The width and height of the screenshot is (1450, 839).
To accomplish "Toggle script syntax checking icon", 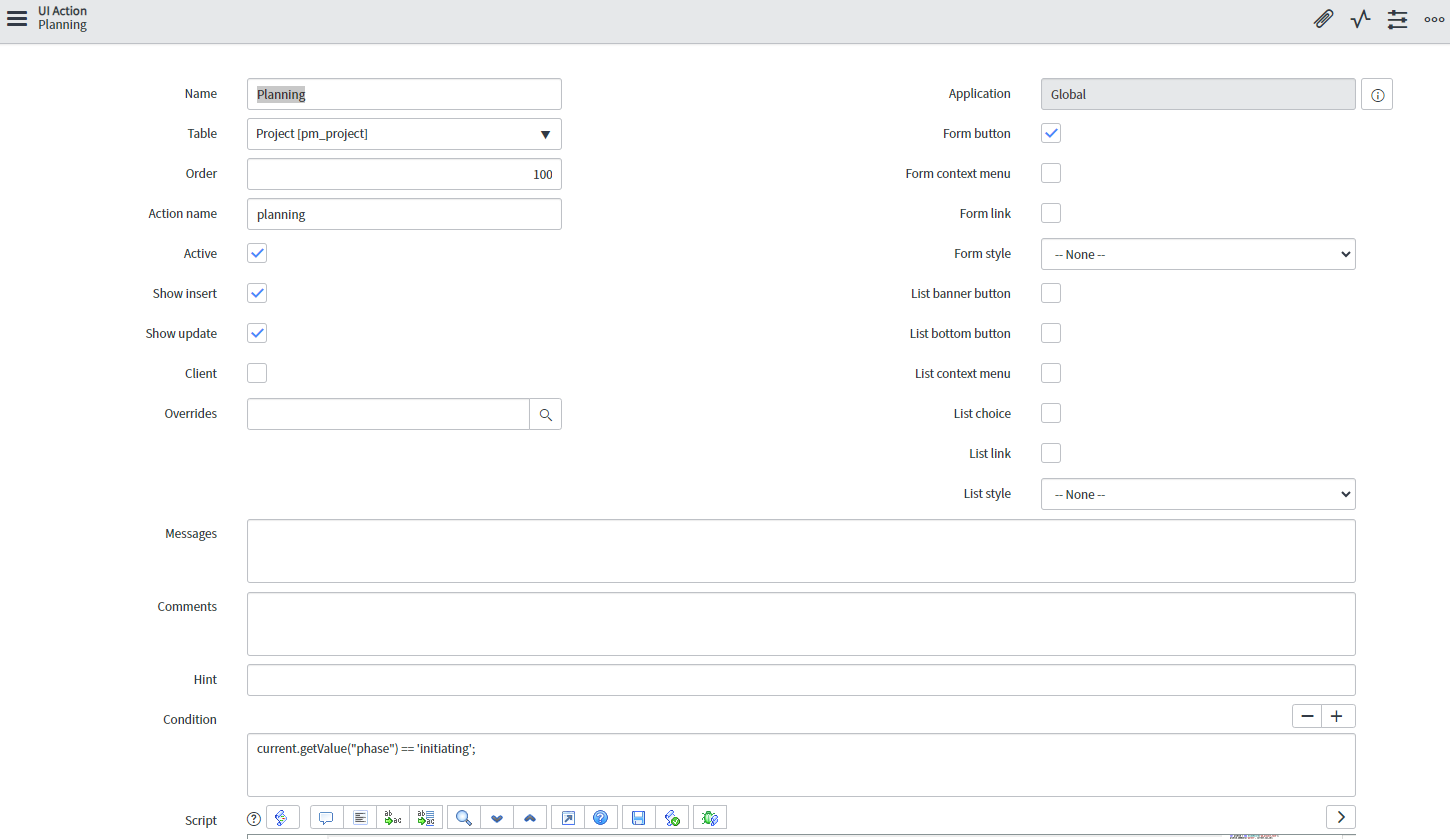I will [x=672, y=817].
